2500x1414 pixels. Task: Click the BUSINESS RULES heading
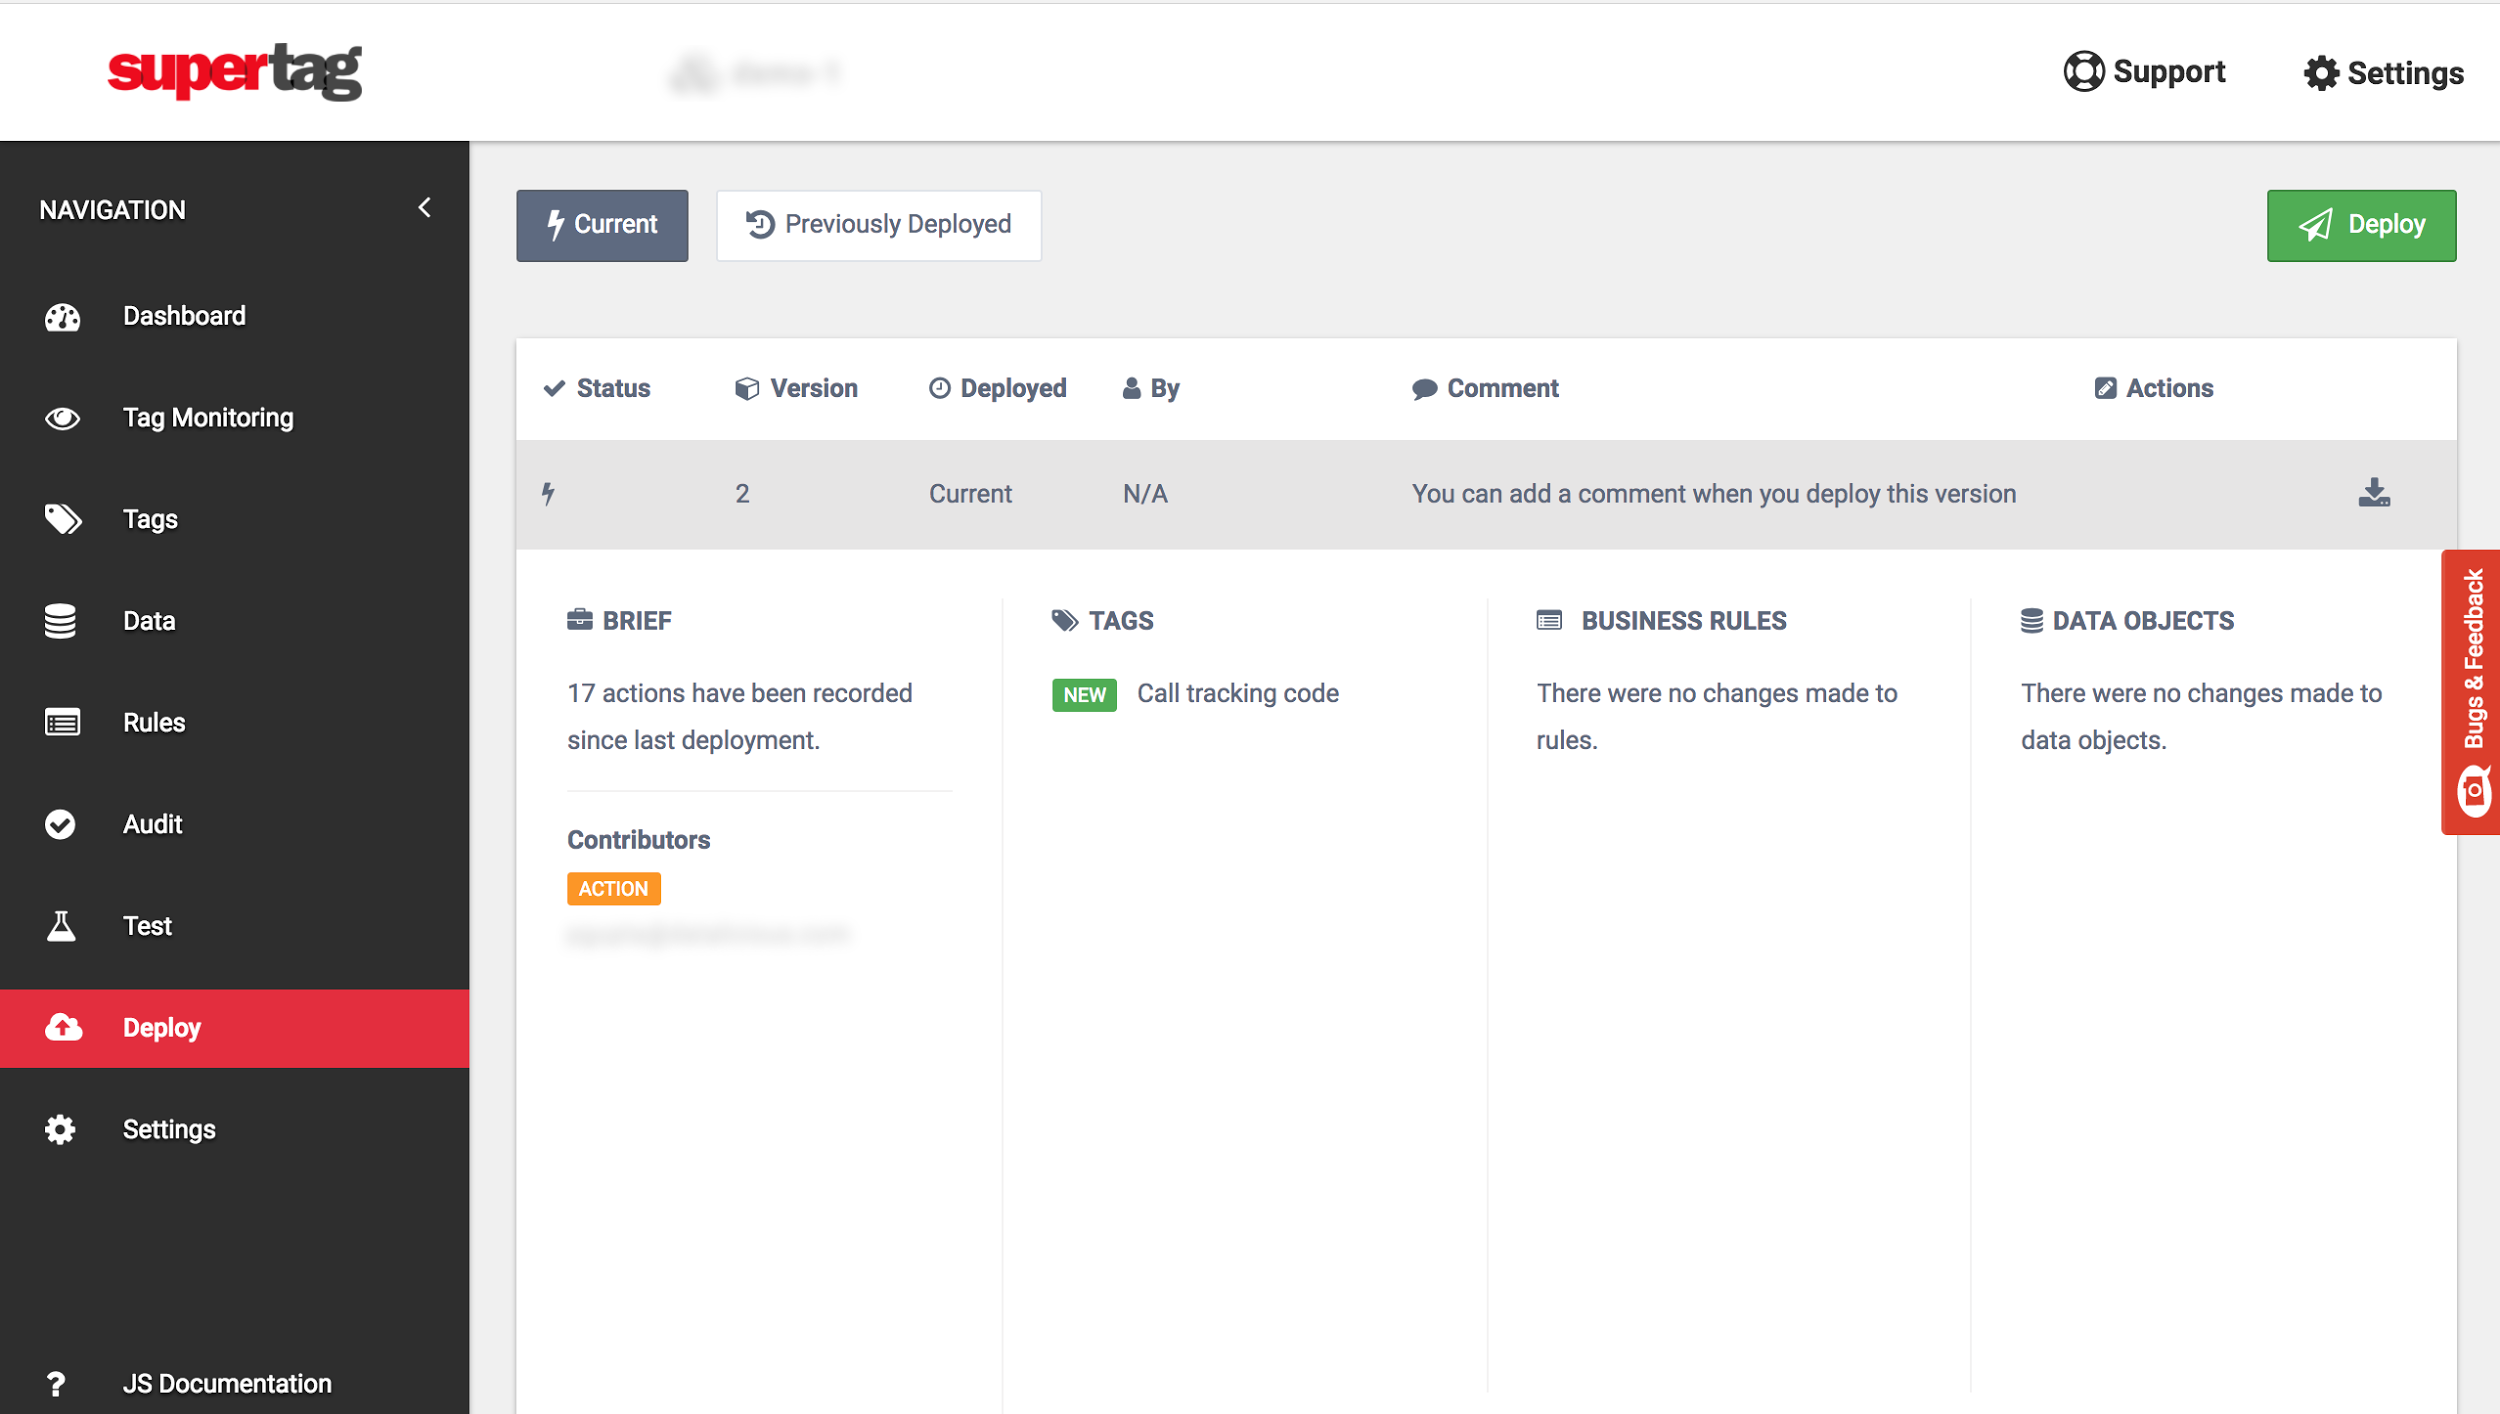tap(1661, 621)
